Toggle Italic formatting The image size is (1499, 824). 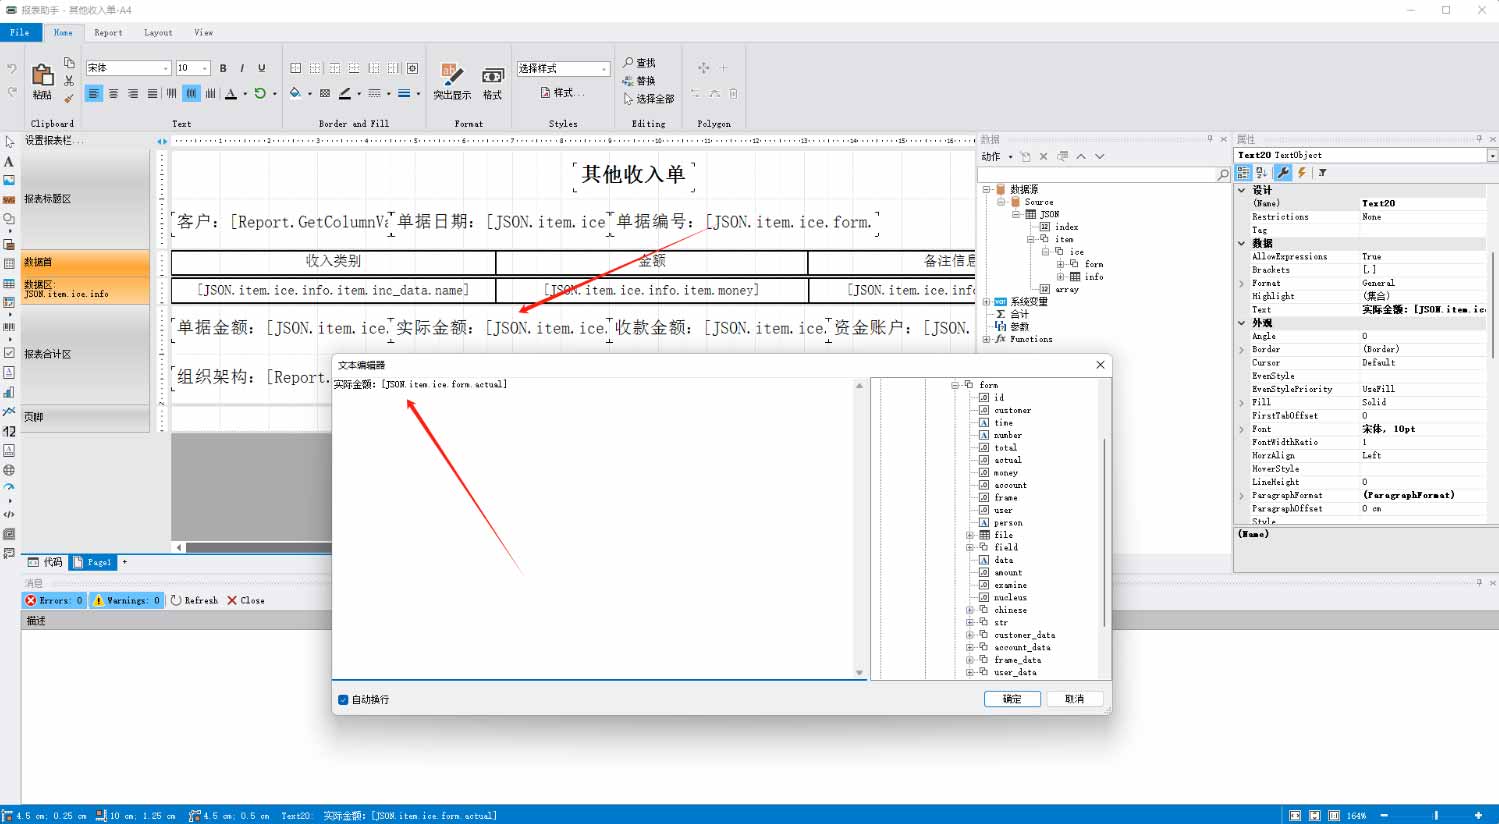(242, 68)
